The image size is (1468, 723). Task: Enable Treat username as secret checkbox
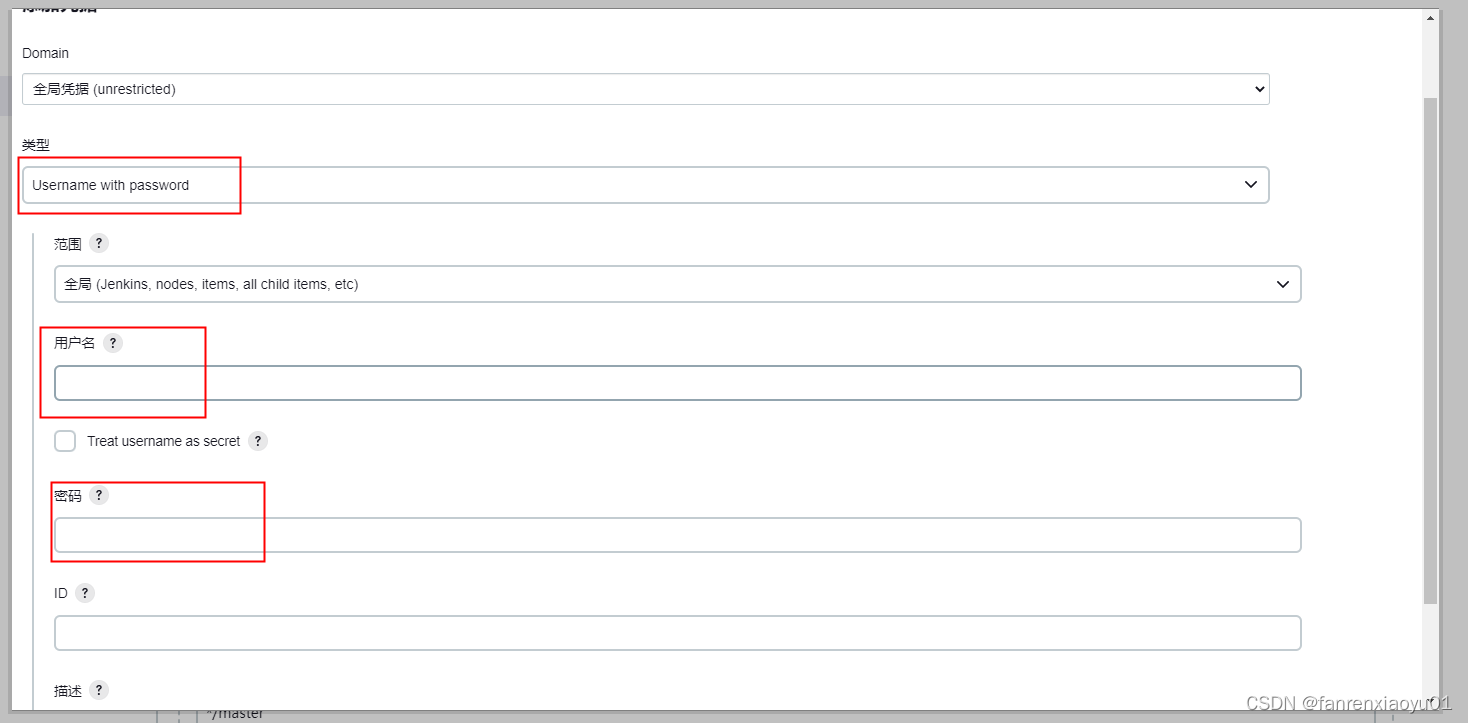coord(65,441)
